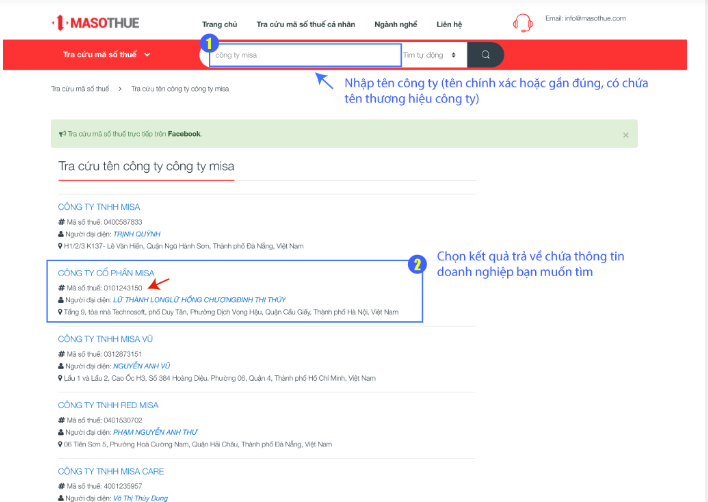The width and height of the screenshot is (708, 502).
Task: Click location pin icon for CÔNG TY CỔ PHẦN MISA address
Action: point(61,312)
